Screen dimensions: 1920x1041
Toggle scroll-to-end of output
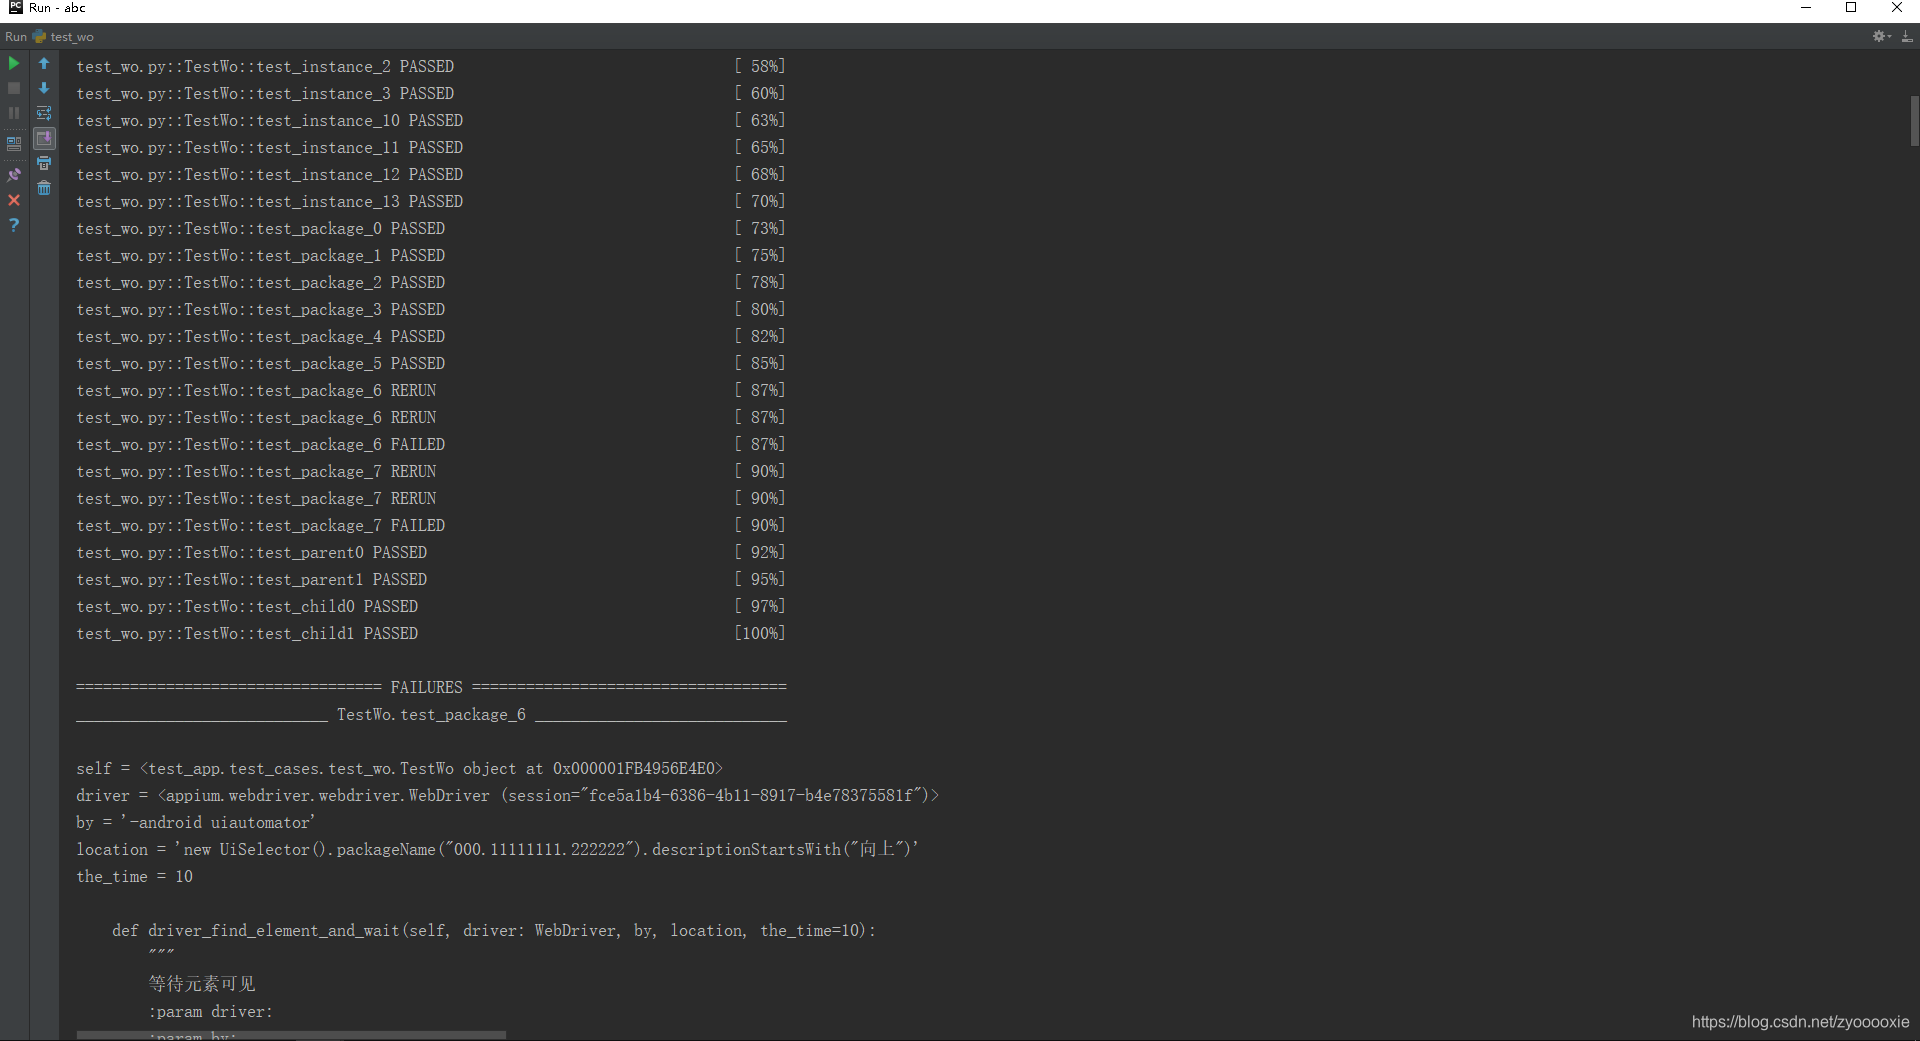pos(44,138)
